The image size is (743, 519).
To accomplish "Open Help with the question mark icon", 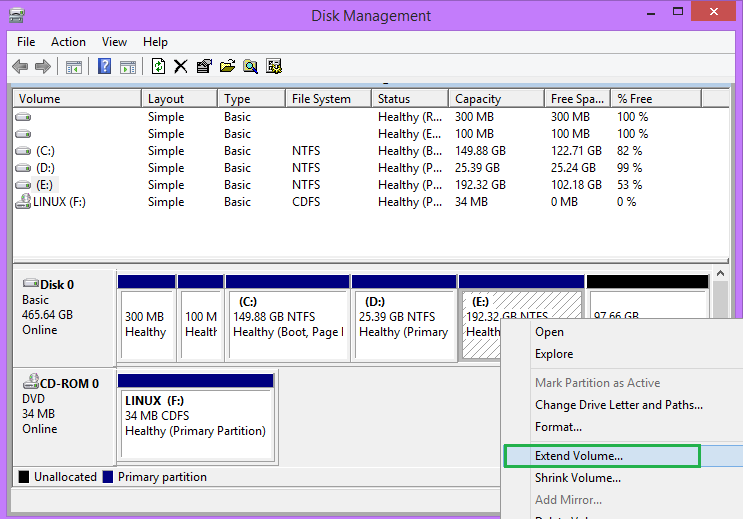I will [x=104, y=66].
